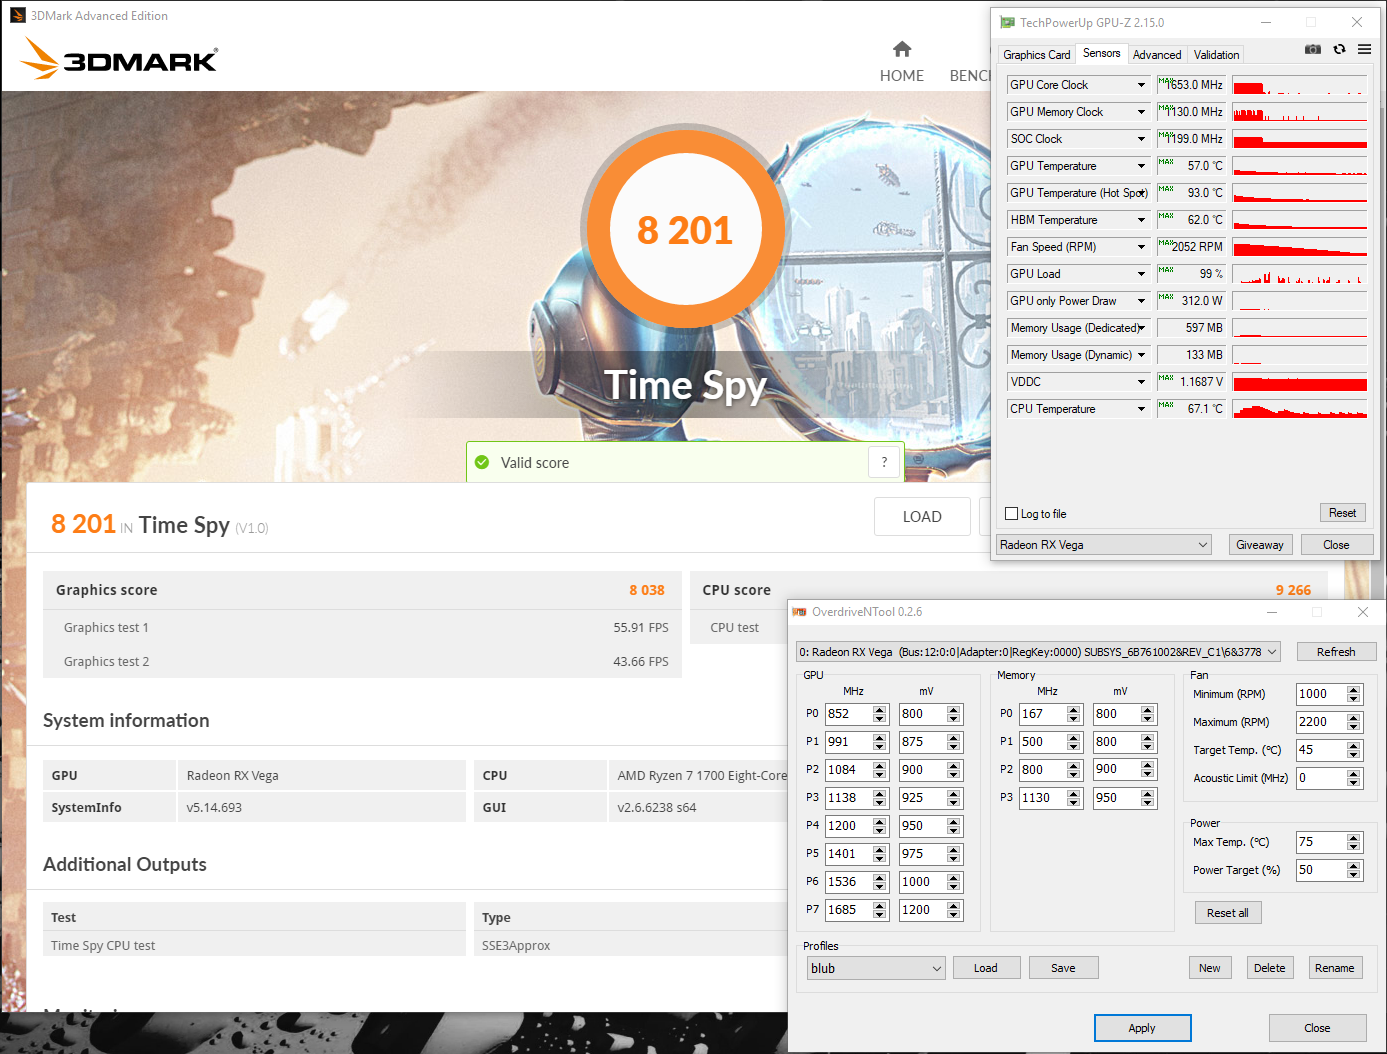Close the OverdriveNTool with the Close button
This screenshot has height=1054, width=1387.
pos(1317,1028)
